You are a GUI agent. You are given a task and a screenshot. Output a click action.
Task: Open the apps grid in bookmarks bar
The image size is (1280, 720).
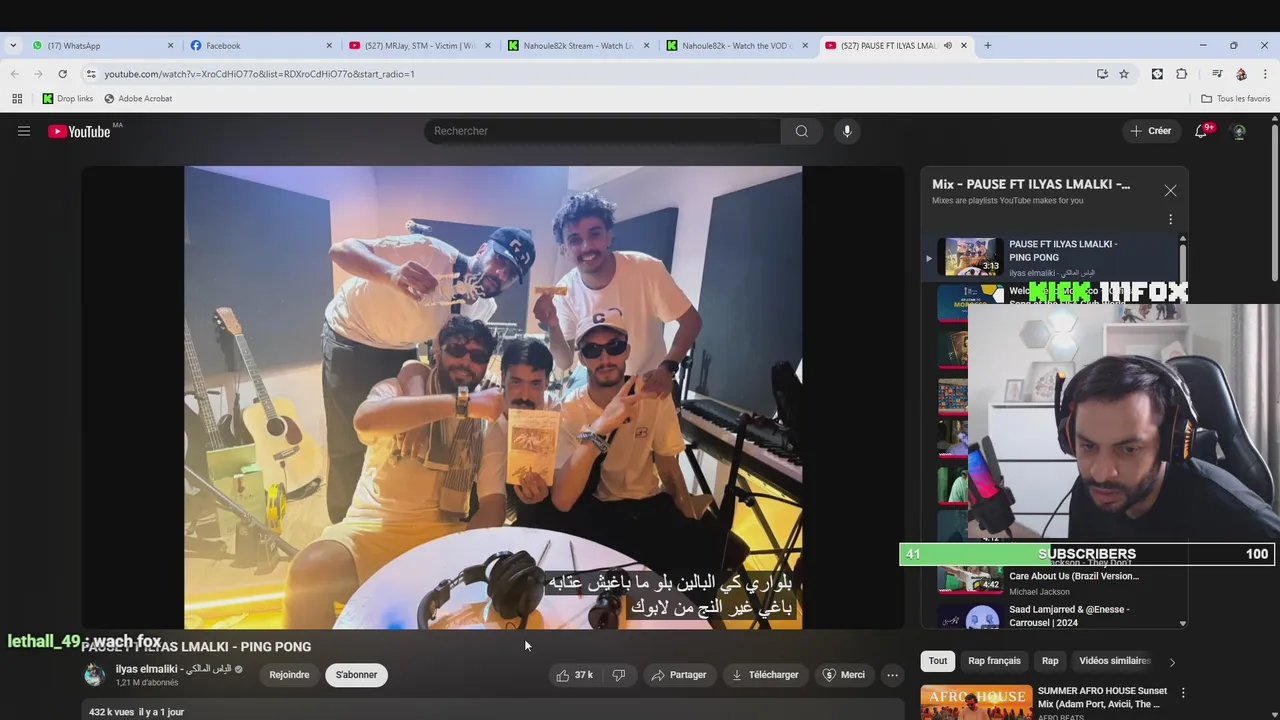[x=17, y=99]
